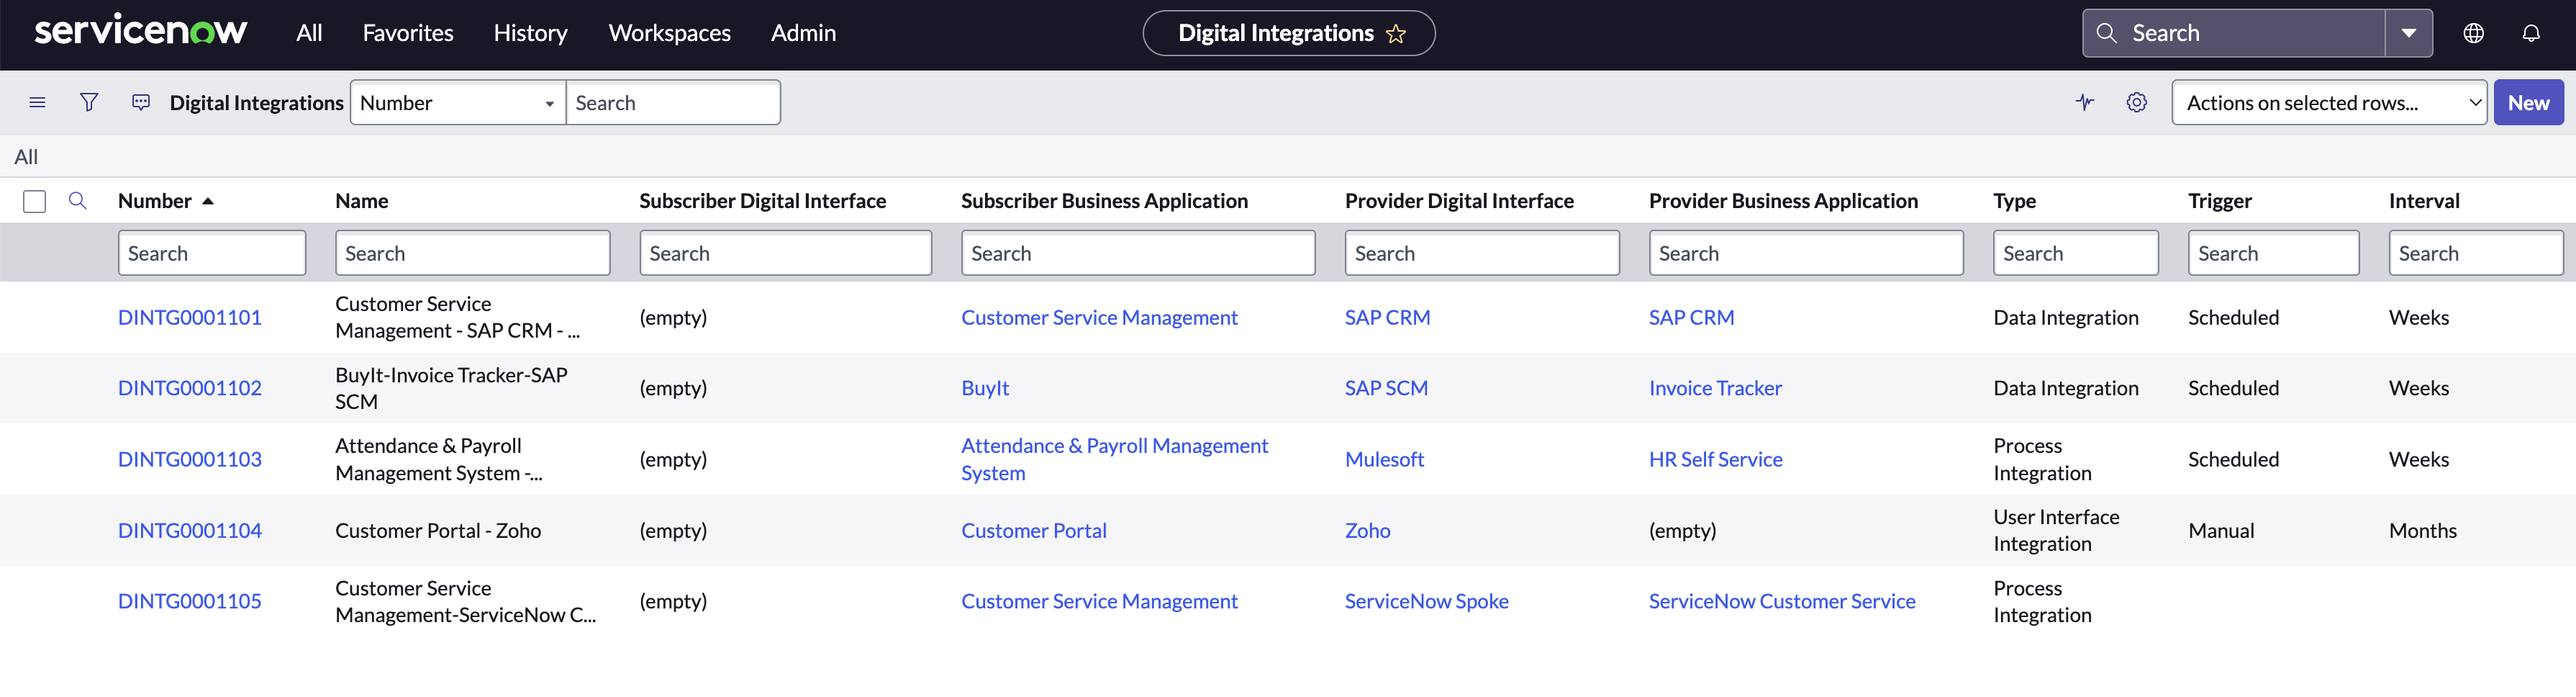Open the BuyIt subscriber application link
Viewport: 2576px width, 697px height.
click(x=985, y=388)
